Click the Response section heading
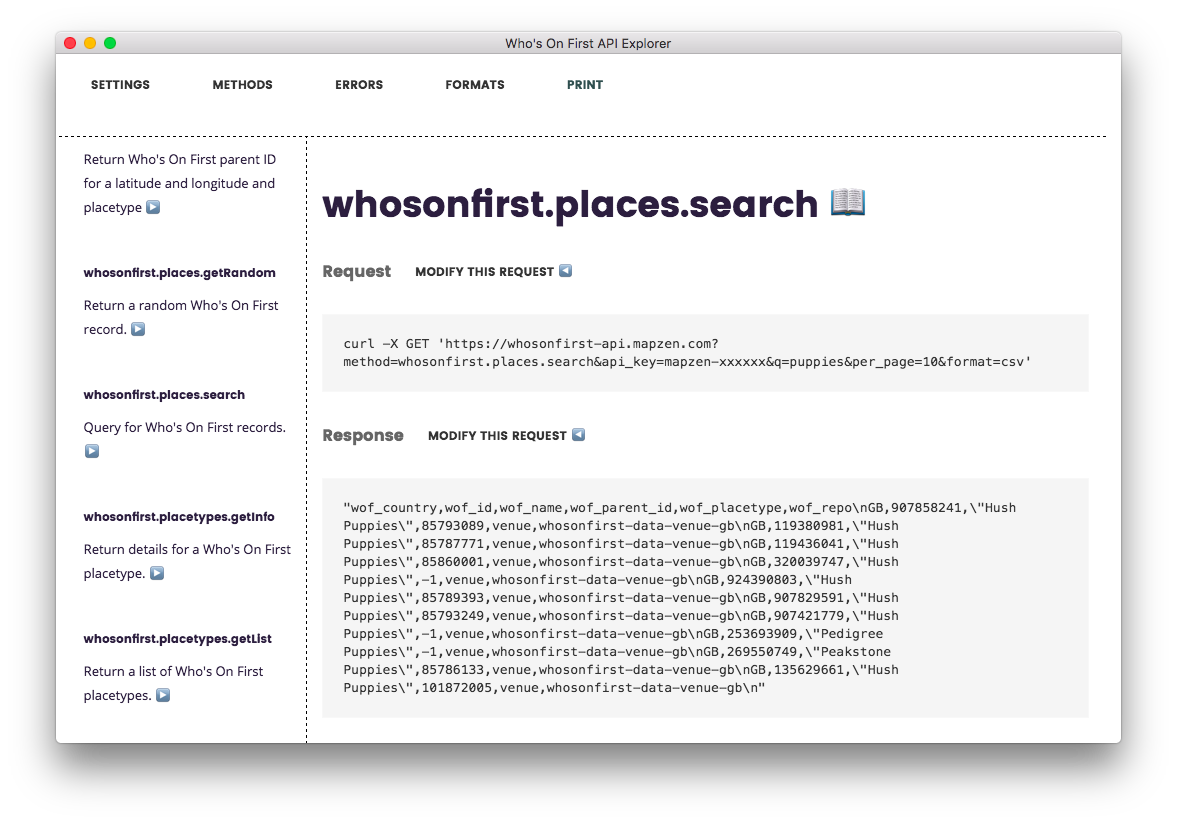 pyautogui.click(x=363, y=436)
